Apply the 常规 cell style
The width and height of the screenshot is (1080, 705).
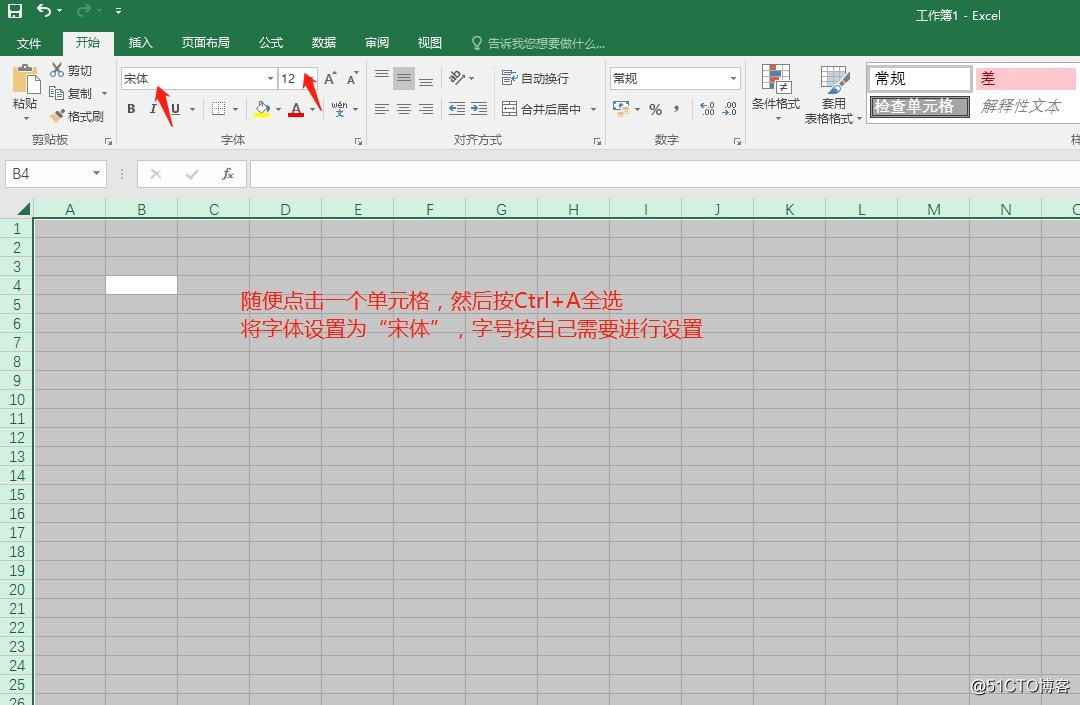(x=920, y=78)
